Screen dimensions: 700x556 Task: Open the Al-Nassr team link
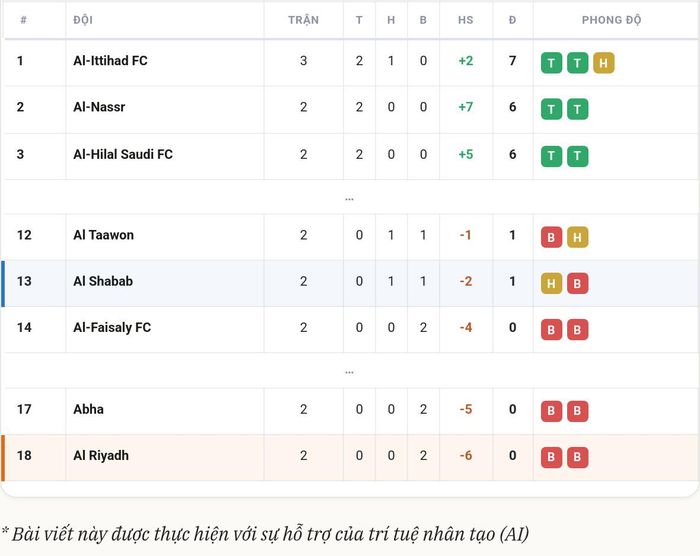pos(99,107)
